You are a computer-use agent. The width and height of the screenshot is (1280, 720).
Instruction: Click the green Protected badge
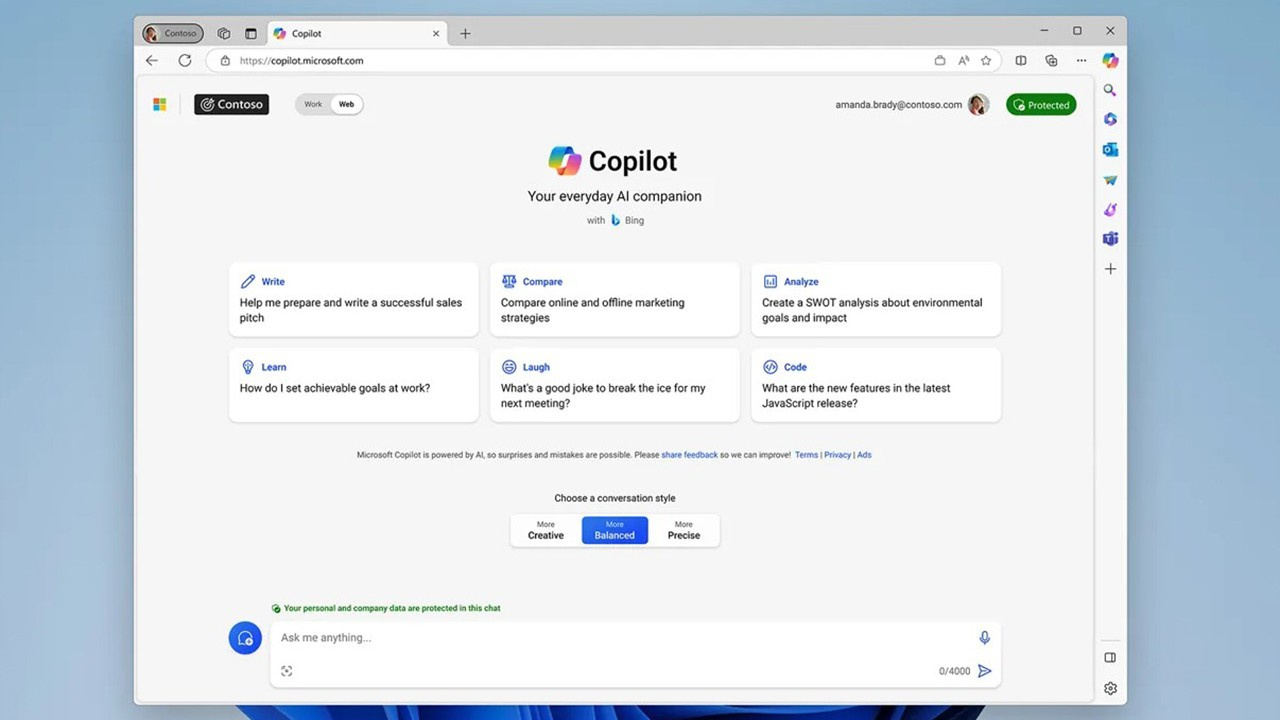(1041, 104)
